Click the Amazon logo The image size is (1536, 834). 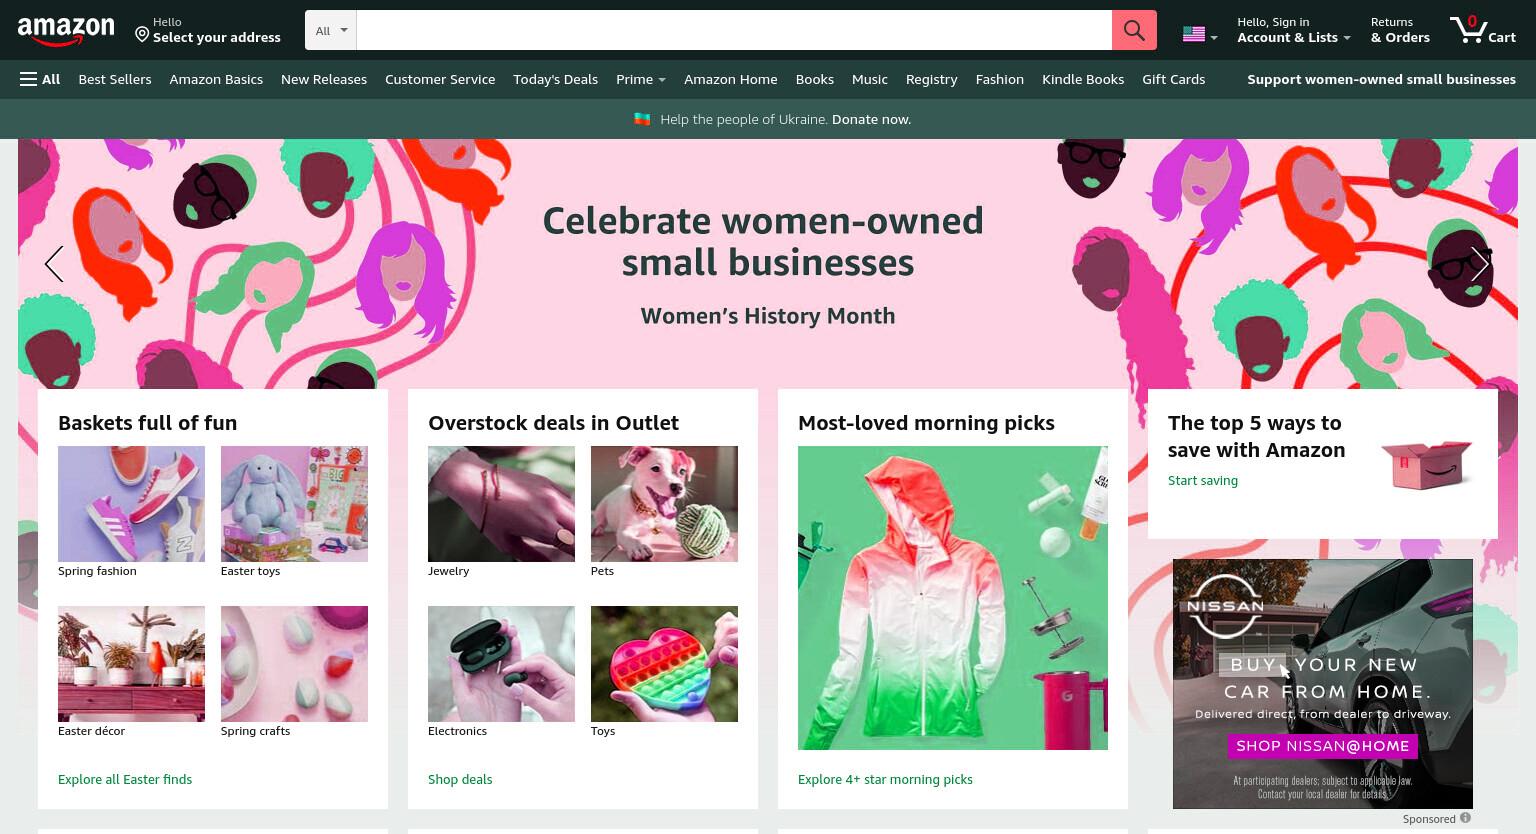pyautogui.click(x=66, y=32)
